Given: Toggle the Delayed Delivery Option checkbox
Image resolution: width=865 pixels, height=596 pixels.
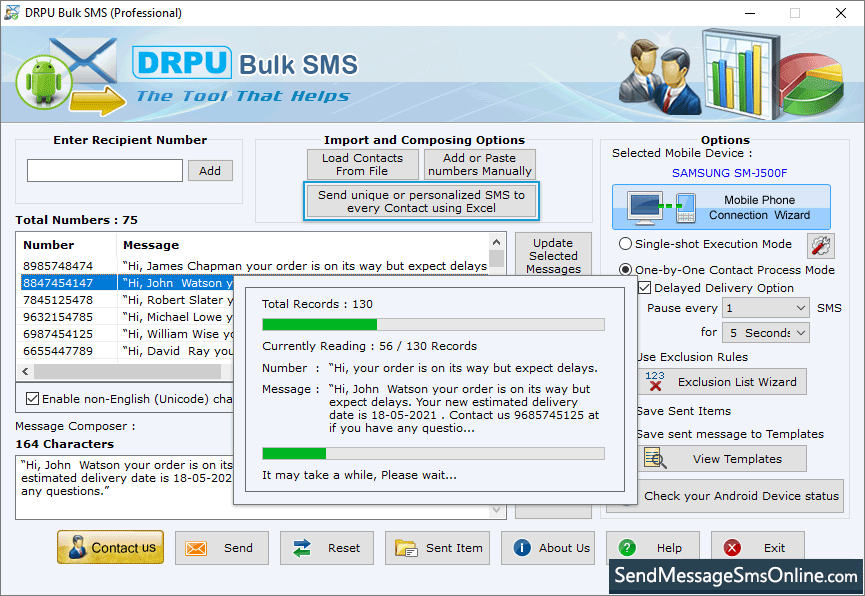Looking at the screenshot, I should (x=644, y=288).
